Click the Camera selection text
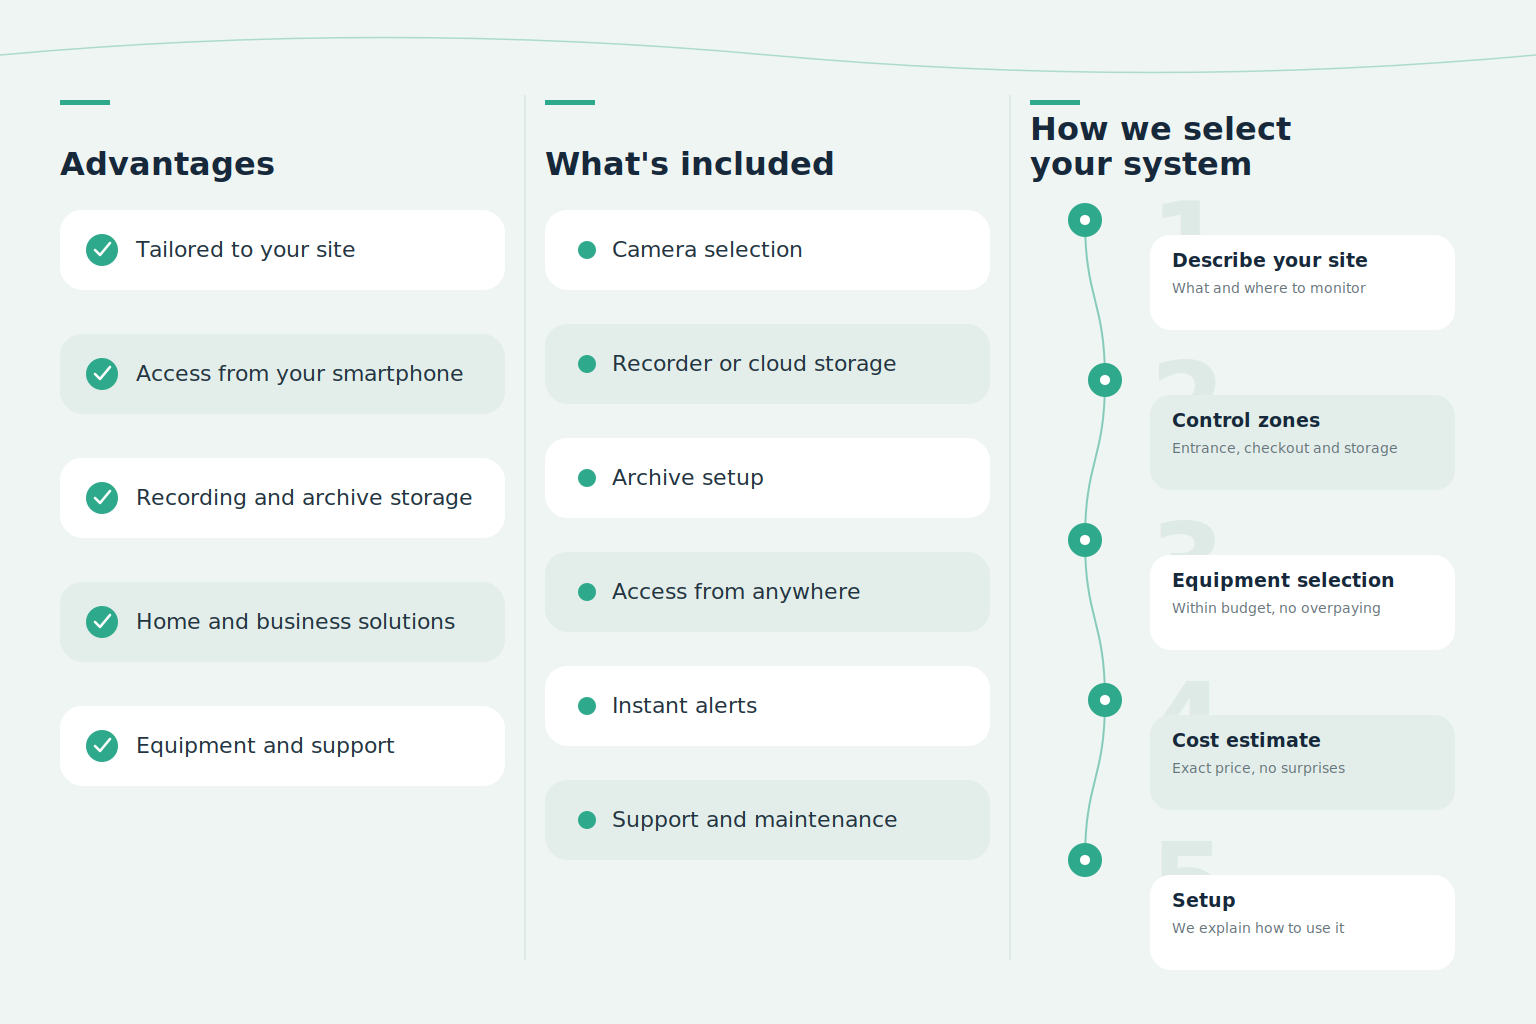Image resolution: width=1536 pixels, height=1024 pixels. pos(707,250)
